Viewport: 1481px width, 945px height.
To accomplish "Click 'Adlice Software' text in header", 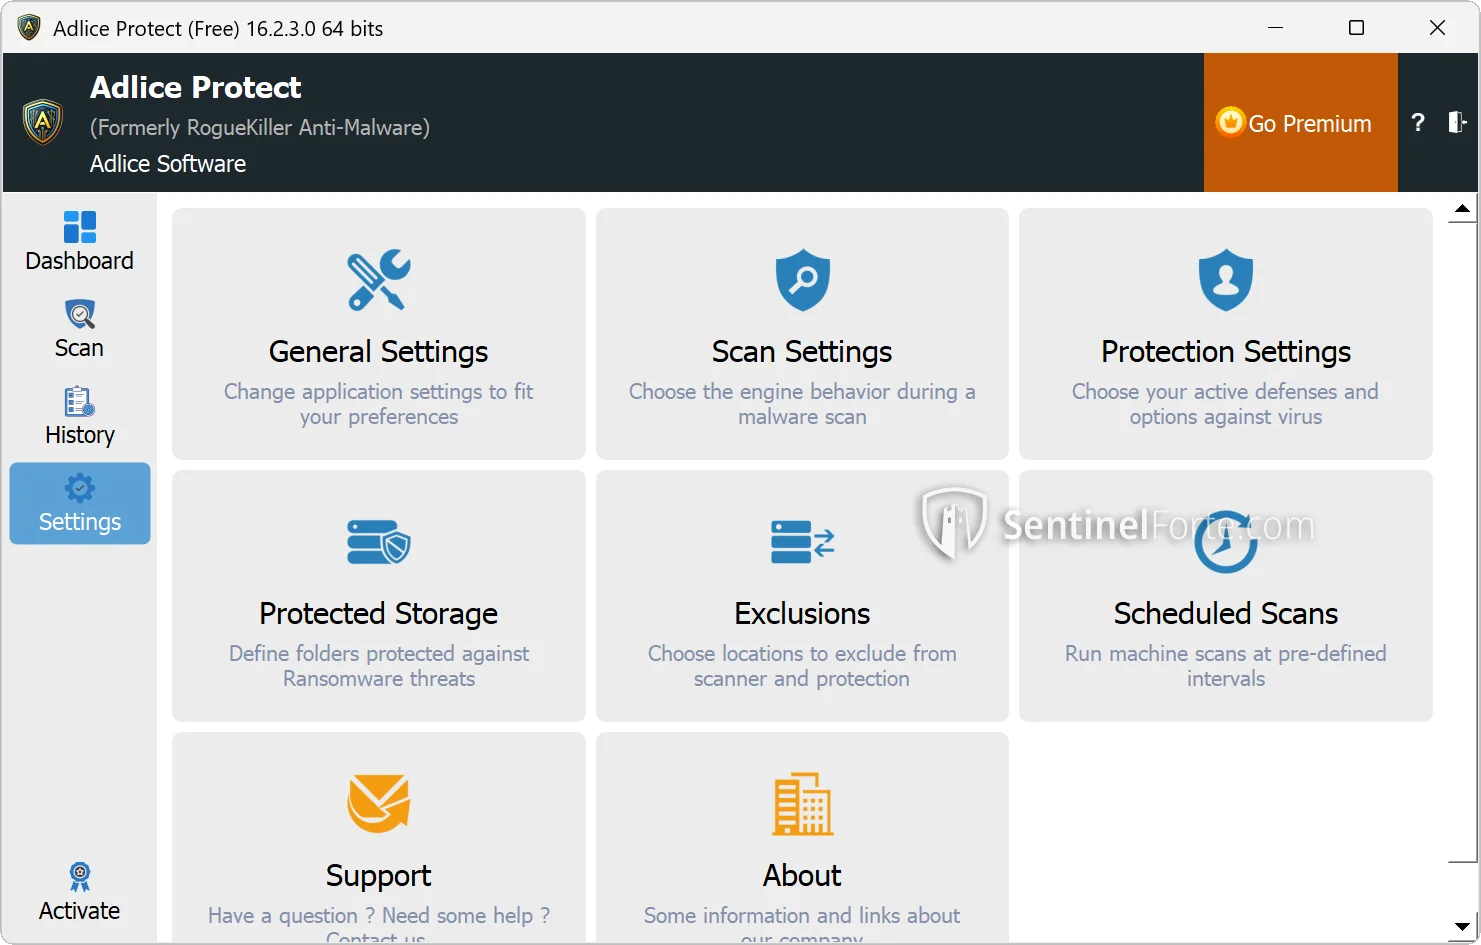I will (x=168, y=164).
